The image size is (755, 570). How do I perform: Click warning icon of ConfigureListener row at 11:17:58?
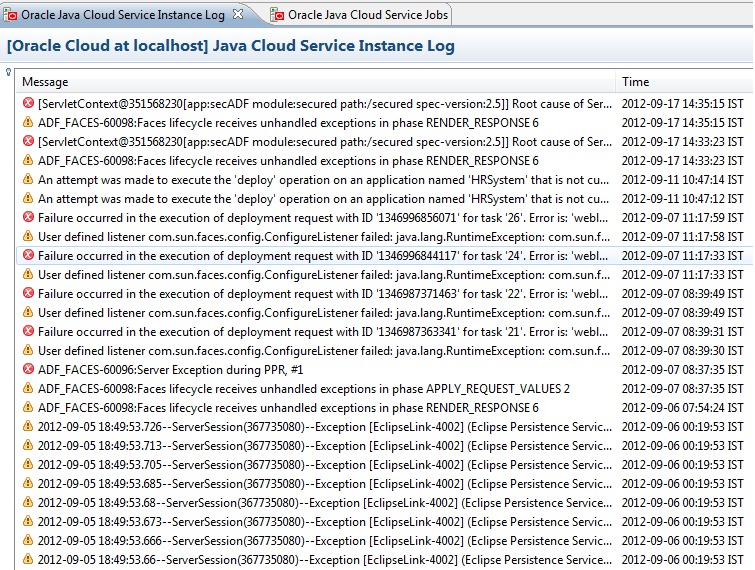(28, 236)
